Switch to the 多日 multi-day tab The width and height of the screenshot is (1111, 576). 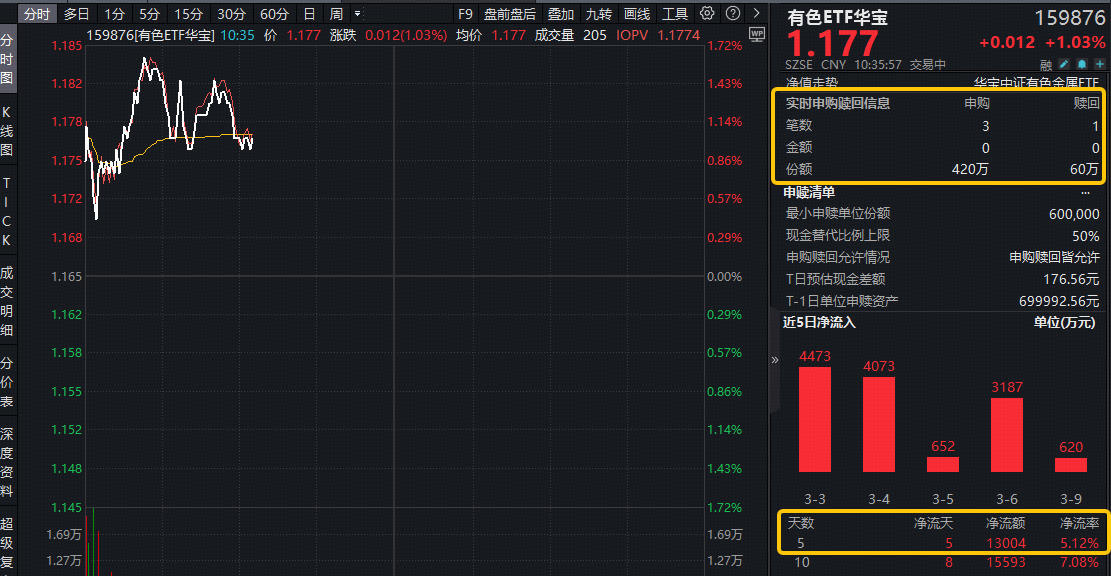tap(76, 14)
